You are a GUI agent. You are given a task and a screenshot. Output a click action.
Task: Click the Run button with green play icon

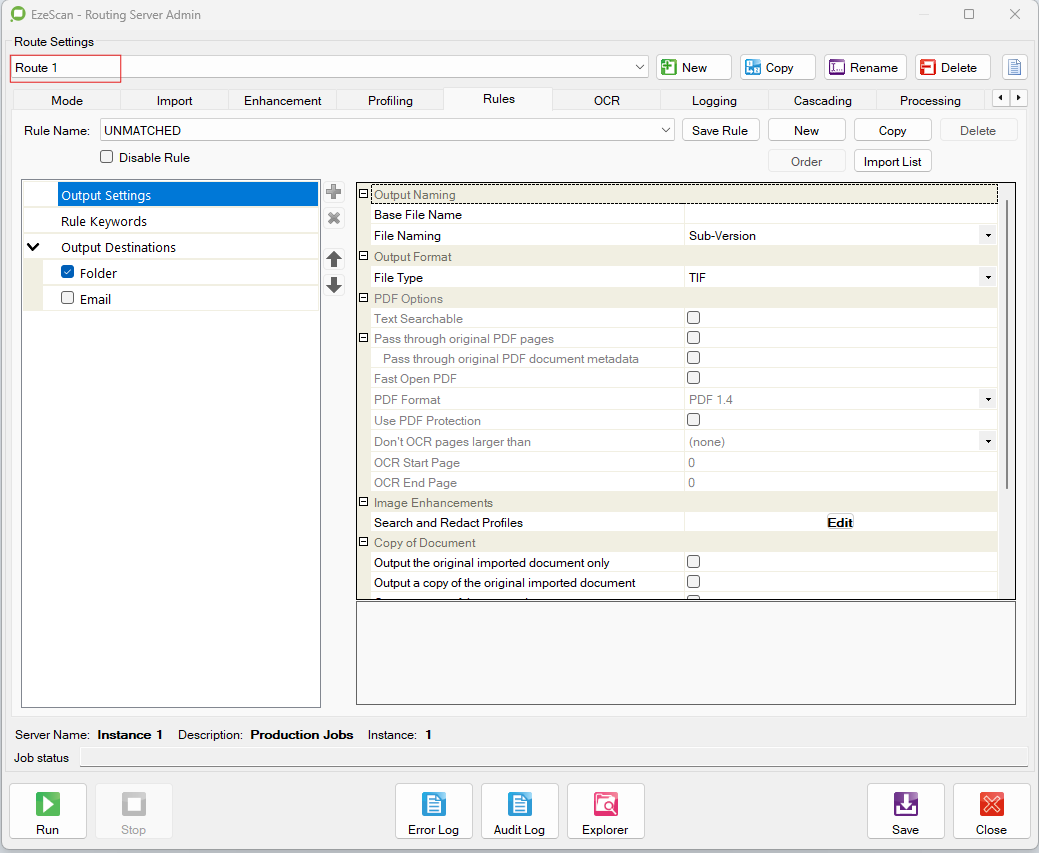click(x=48, y=811)
